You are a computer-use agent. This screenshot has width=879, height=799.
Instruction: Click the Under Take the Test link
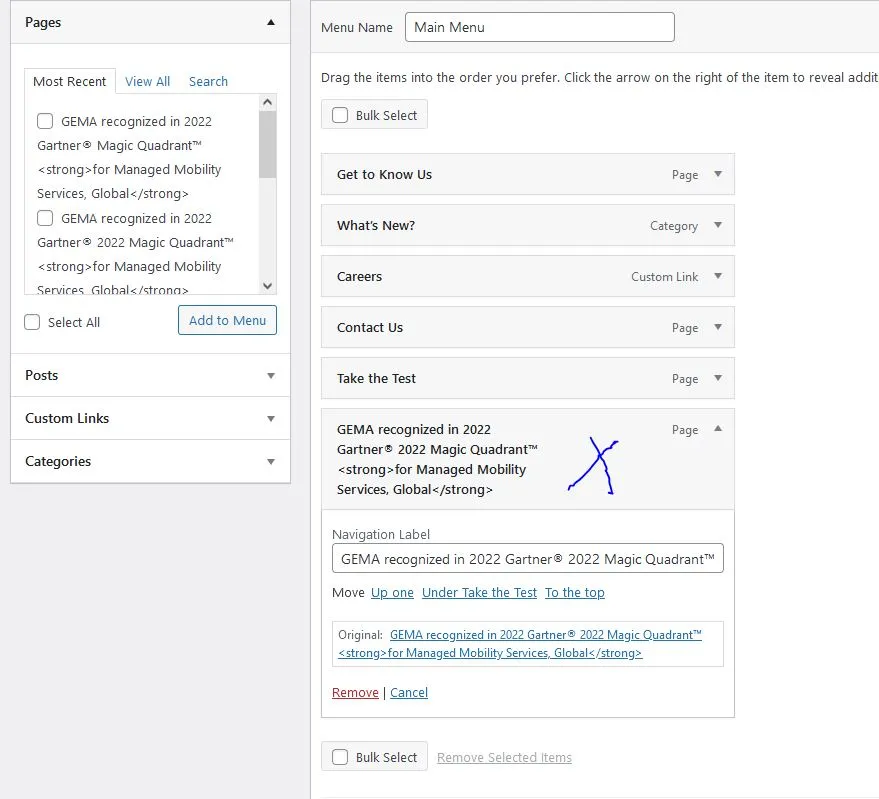click(x=479, y=593)
